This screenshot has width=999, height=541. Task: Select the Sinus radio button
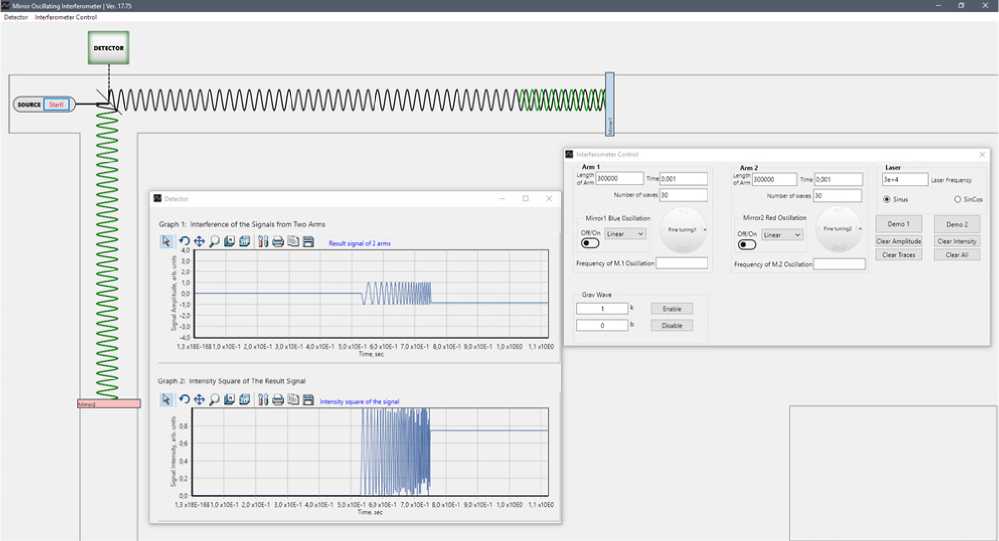pos(887,199)
